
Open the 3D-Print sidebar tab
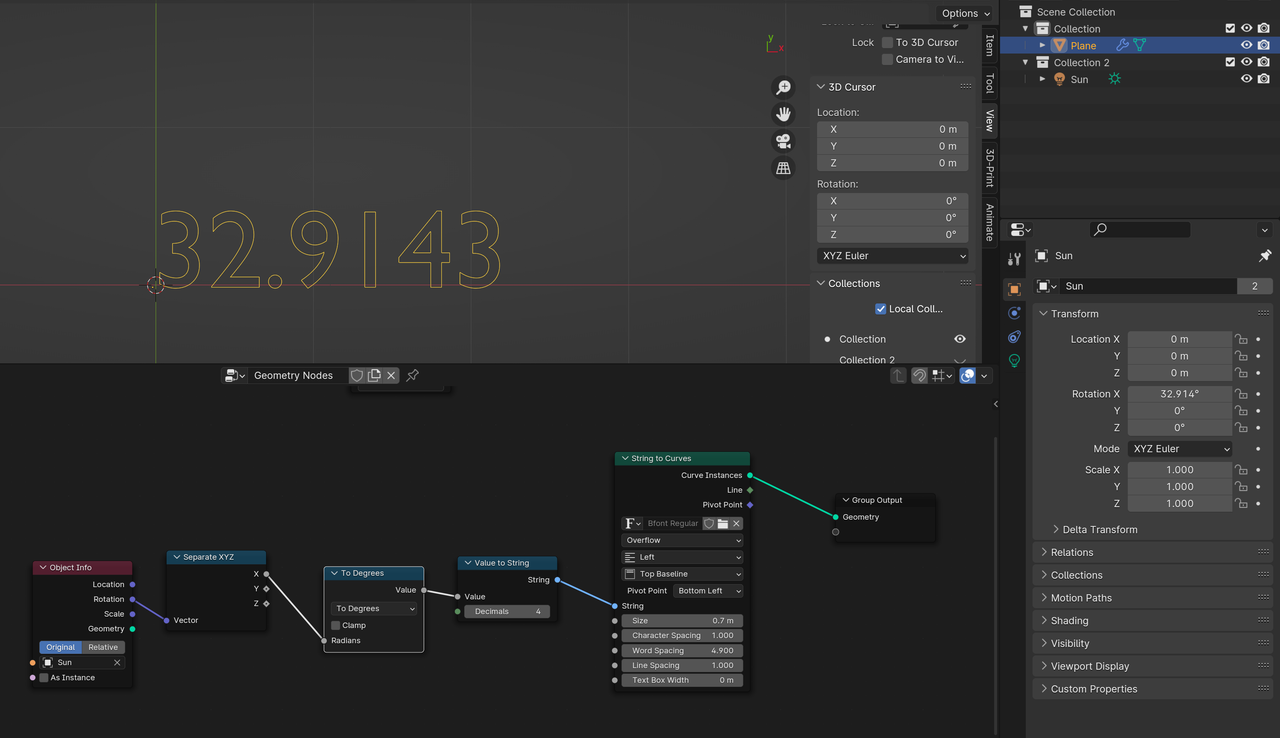989,167
